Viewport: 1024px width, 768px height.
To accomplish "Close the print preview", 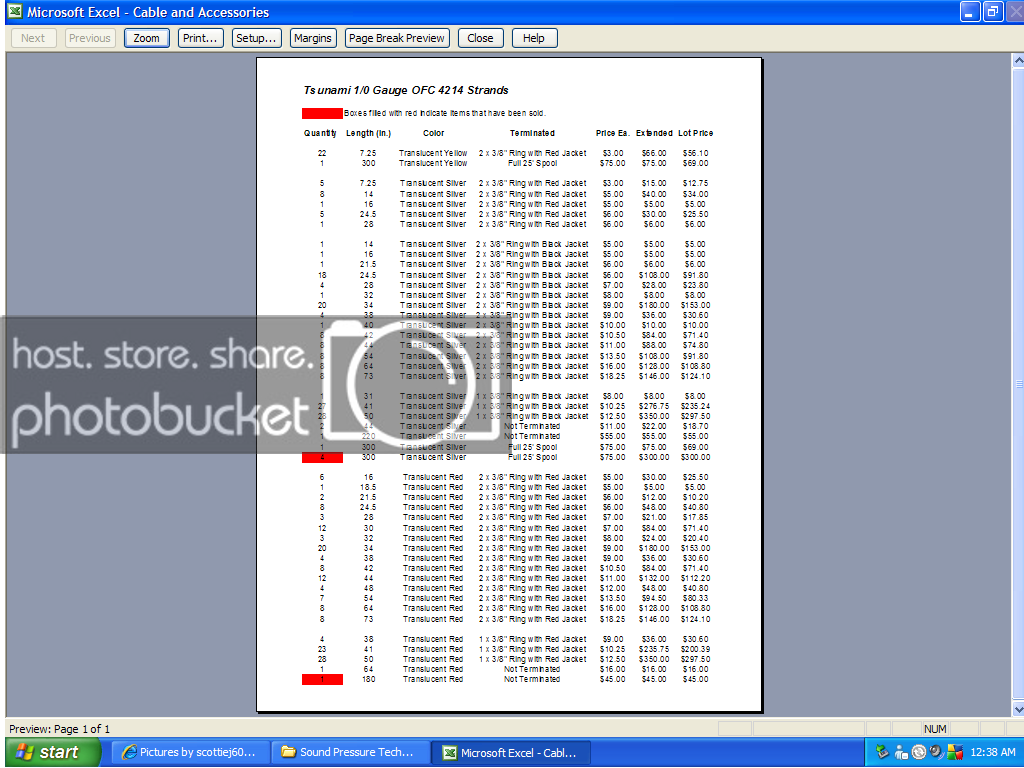I will tap(480, 38).
